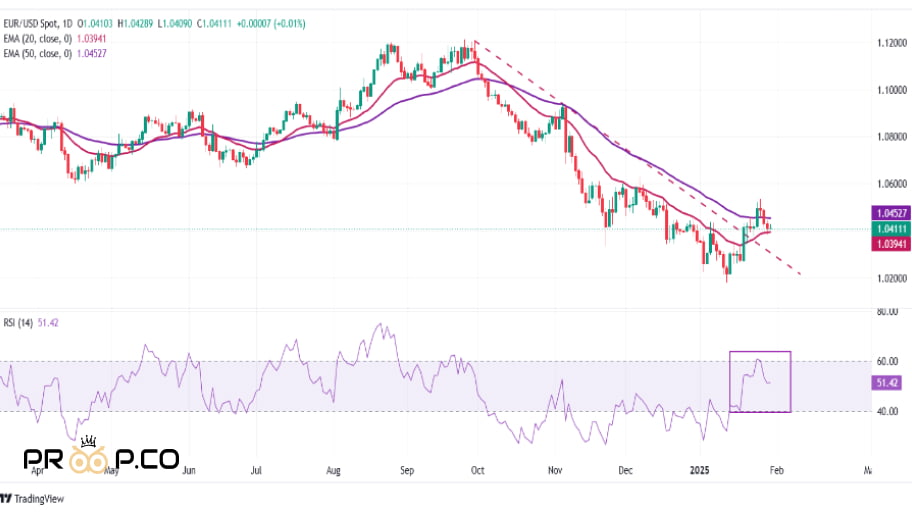Image resolution: width=912 pixels, height=513 pixels.
Task: Click the Dec label on time axis
Action: 625,471
